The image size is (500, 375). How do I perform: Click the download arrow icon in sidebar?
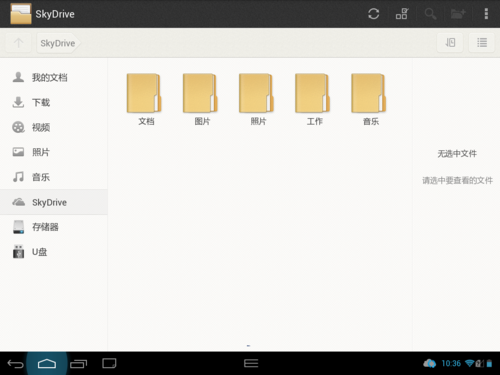[18, 102]
